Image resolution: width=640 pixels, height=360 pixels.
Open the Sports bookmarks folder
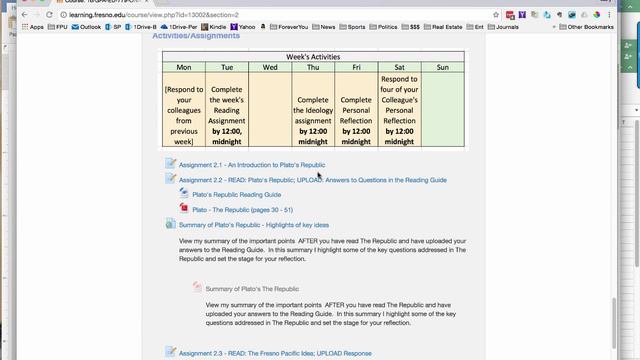tap(352, 27)
